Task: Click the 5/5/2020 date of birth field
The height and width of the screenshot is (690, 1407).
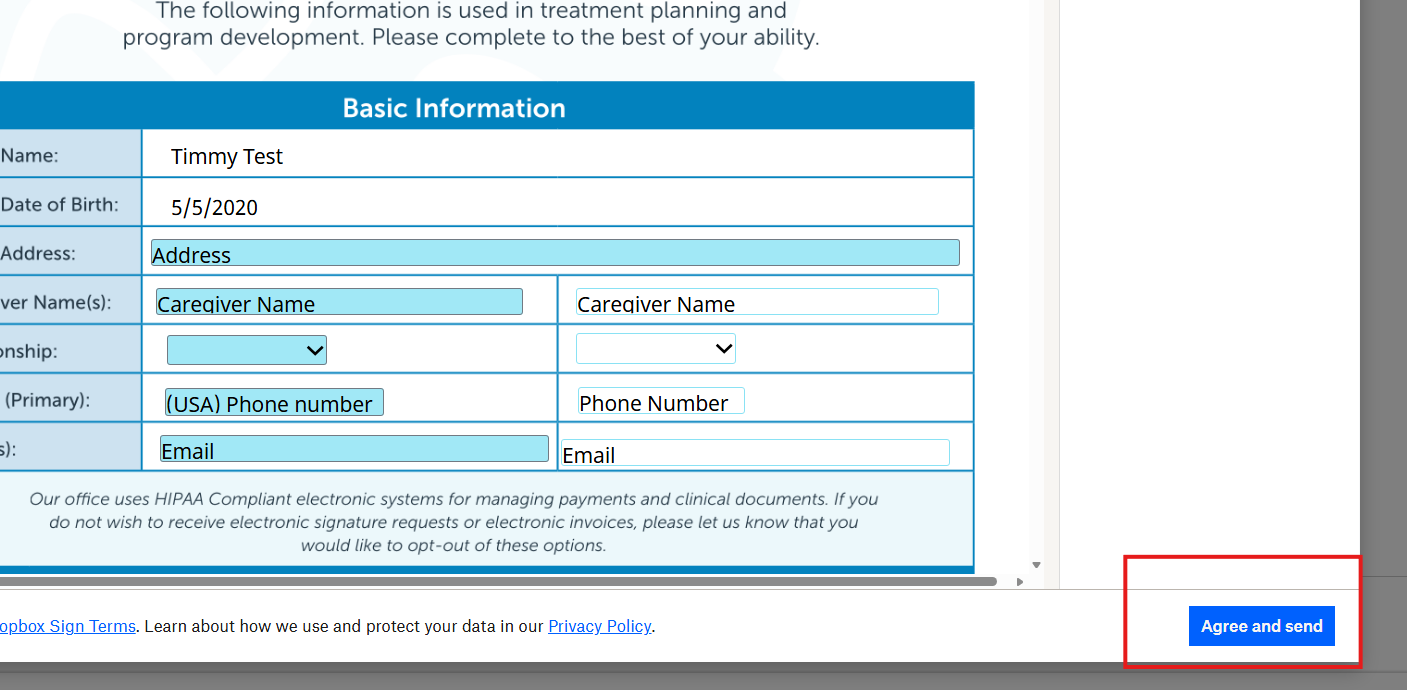Action: tap(558, 203)
